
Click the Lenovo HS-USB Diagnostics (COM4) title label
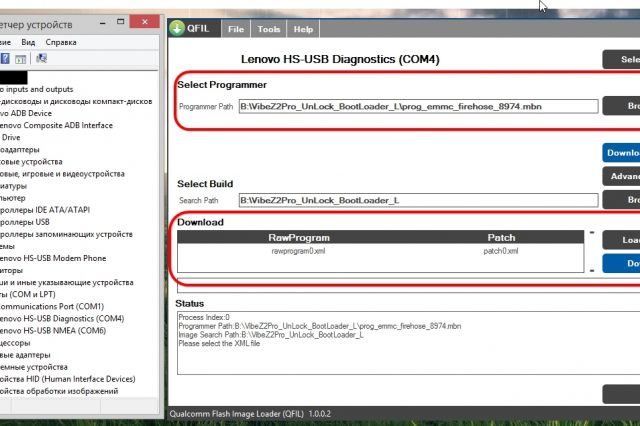point(340,59)
